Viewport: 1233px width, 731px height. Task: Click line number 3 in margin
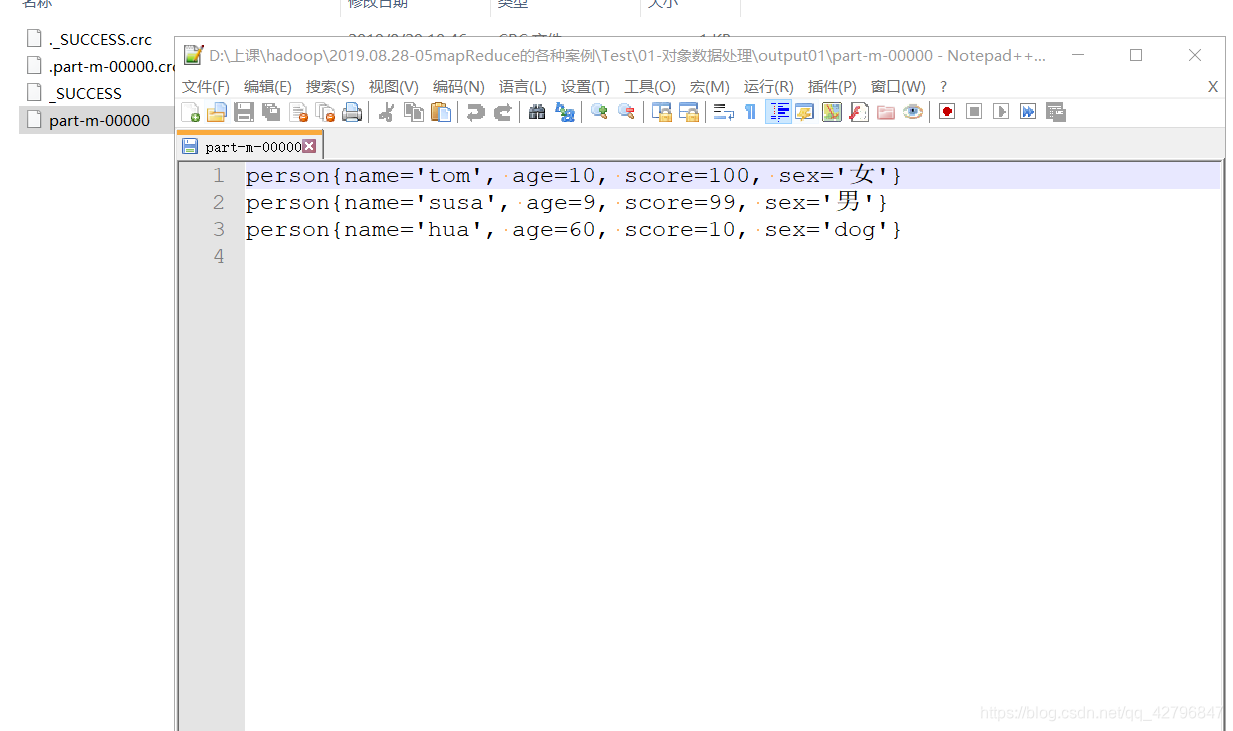click(218, 230)
